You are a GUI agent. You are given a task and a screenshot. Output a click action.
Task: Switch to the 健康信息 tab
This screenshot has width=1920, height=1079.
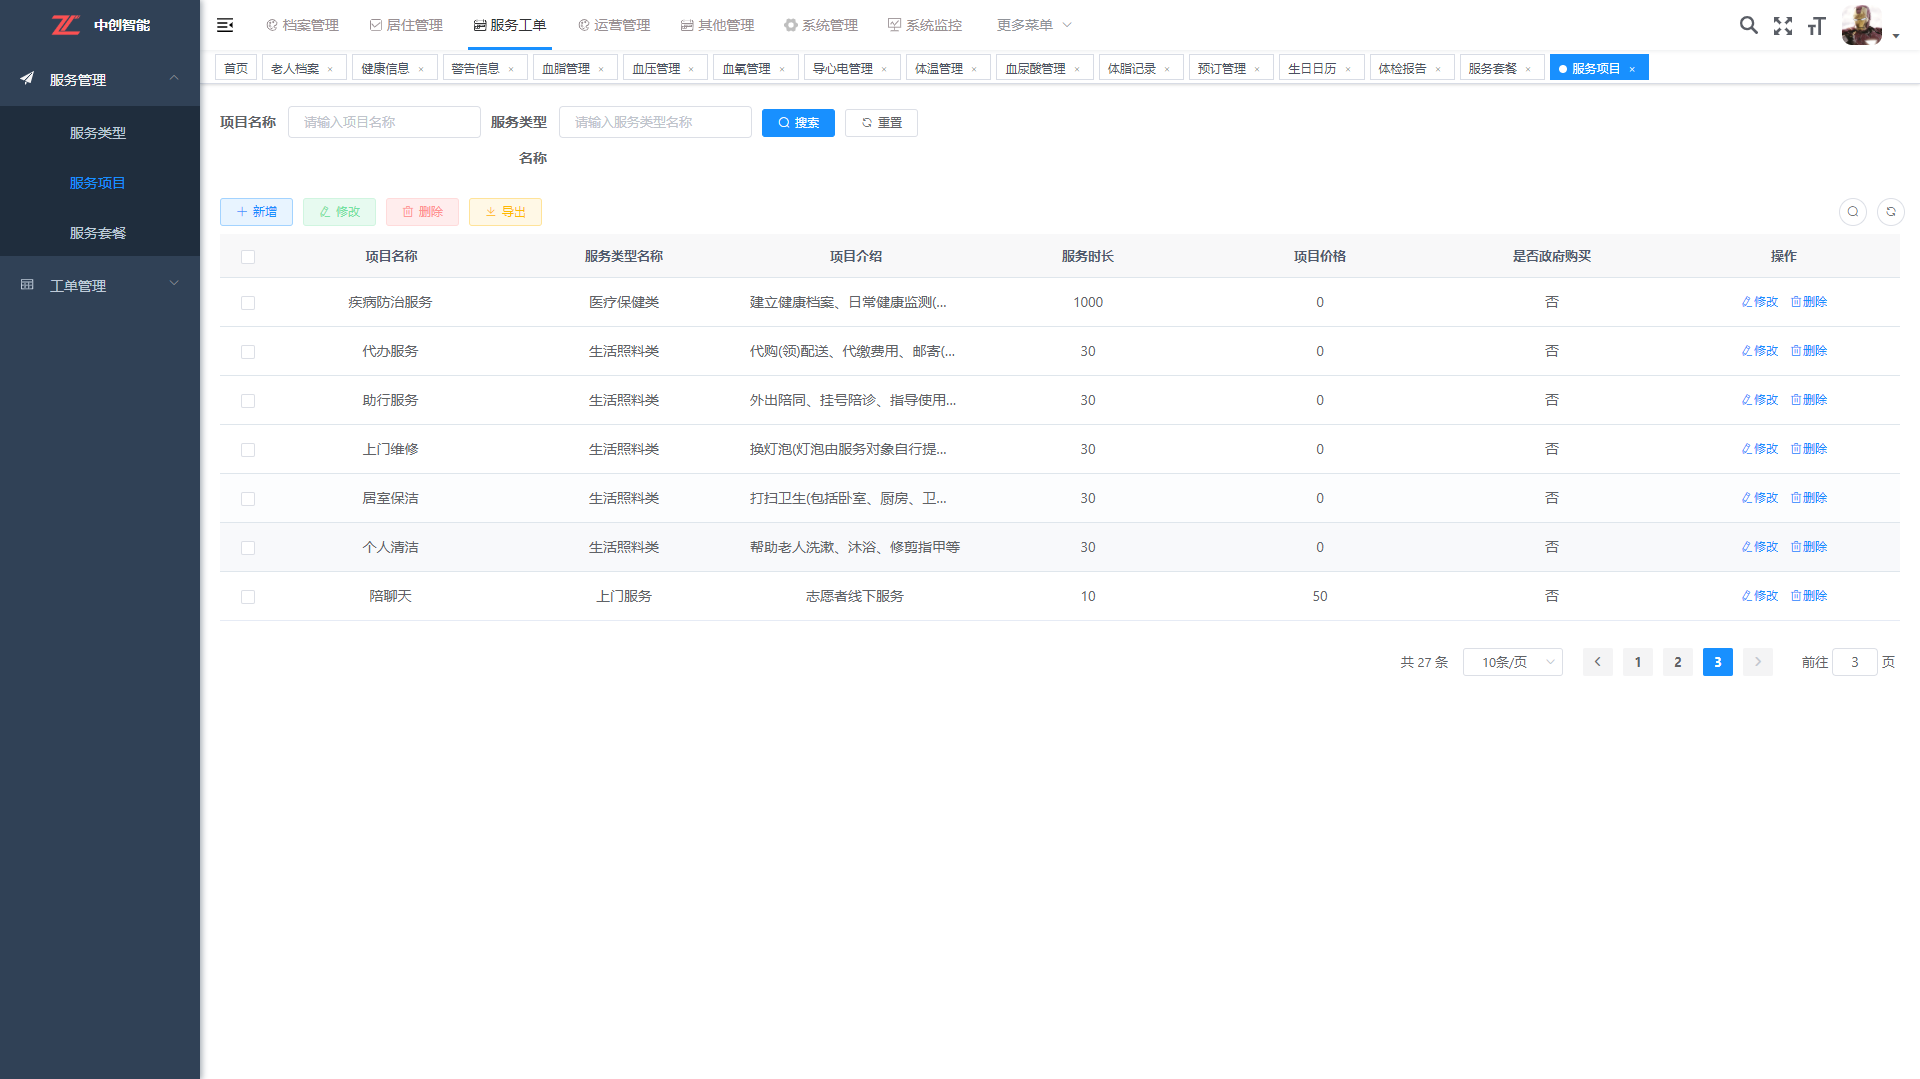(x=385, y=68)
